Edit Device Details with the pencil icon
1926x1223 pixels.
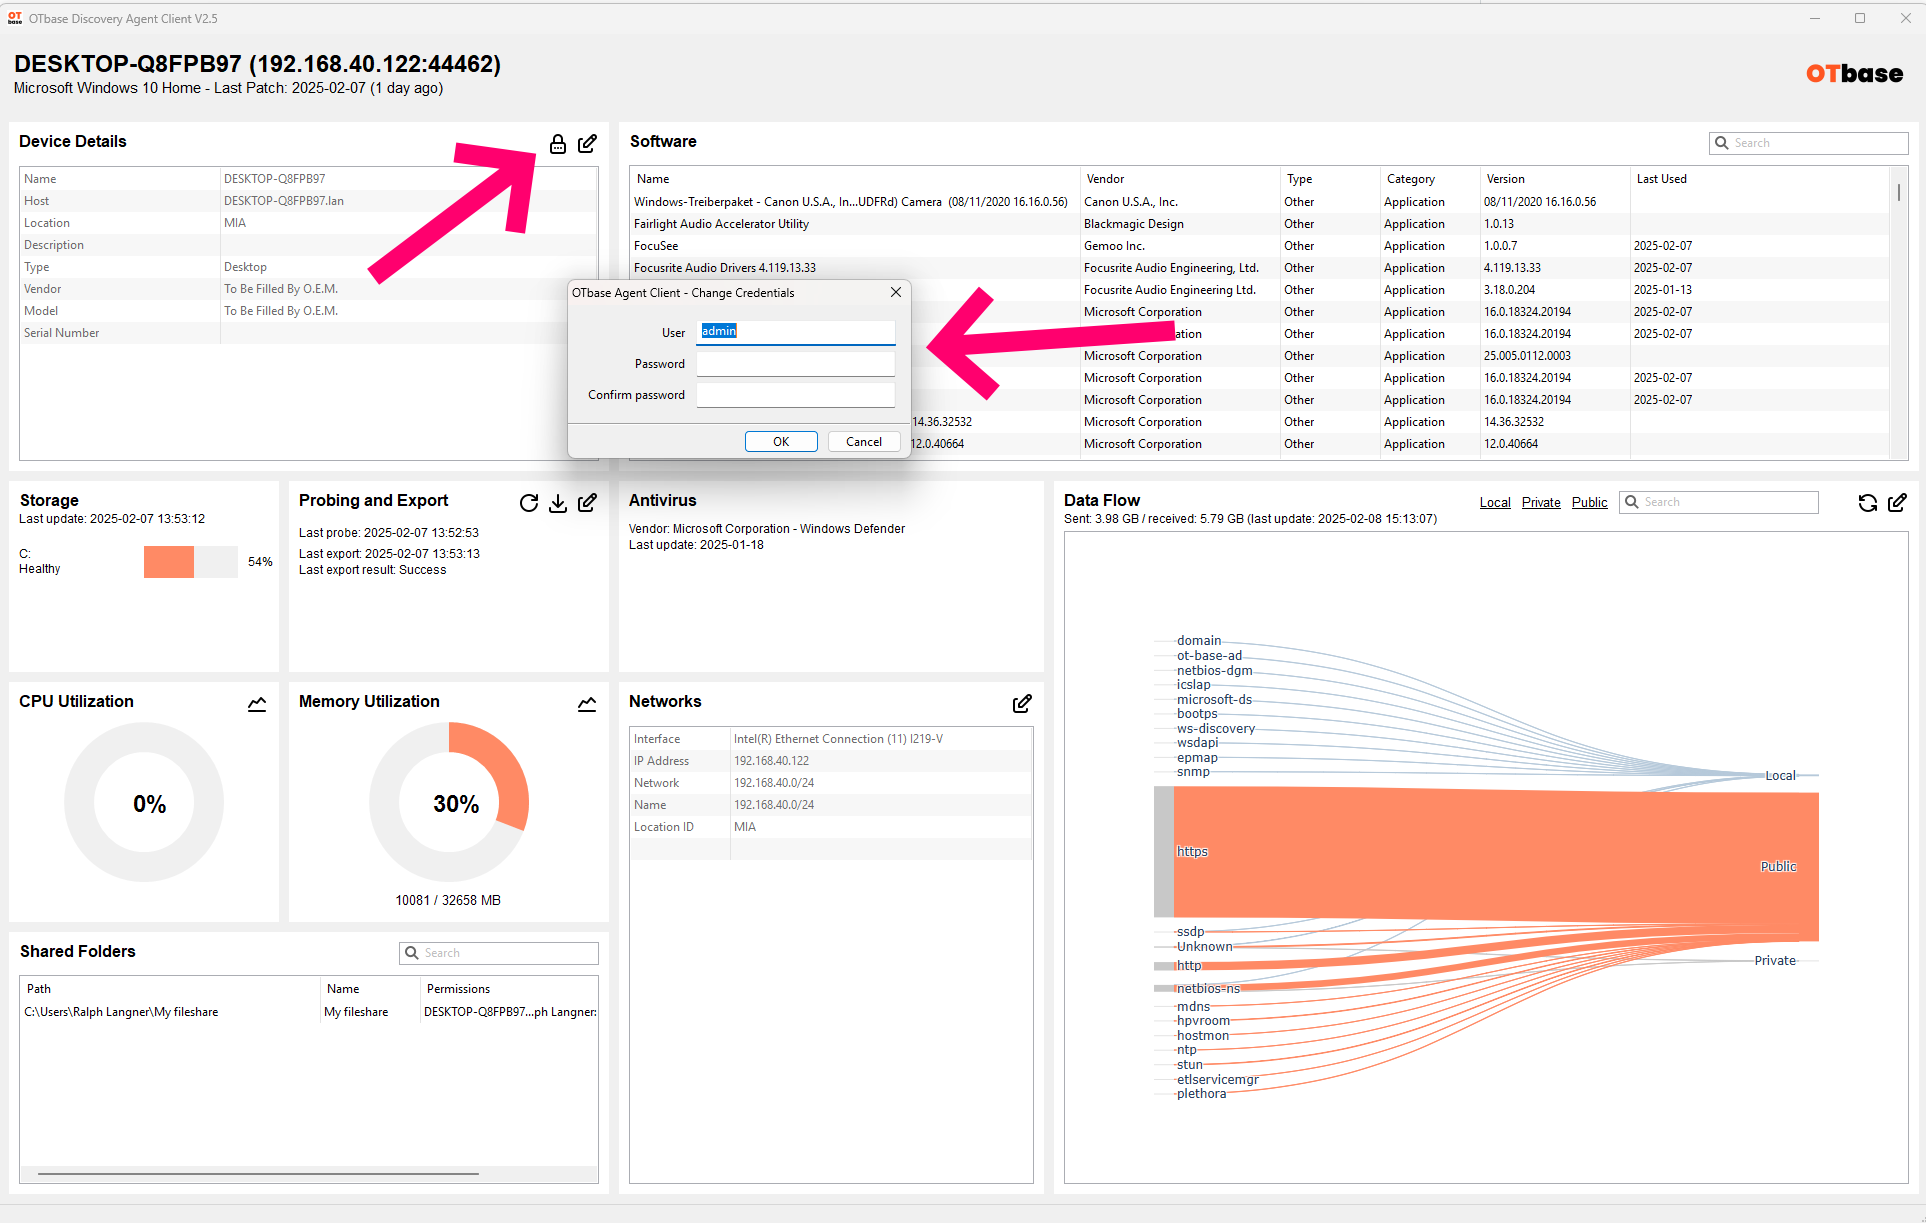pos(588,144)
